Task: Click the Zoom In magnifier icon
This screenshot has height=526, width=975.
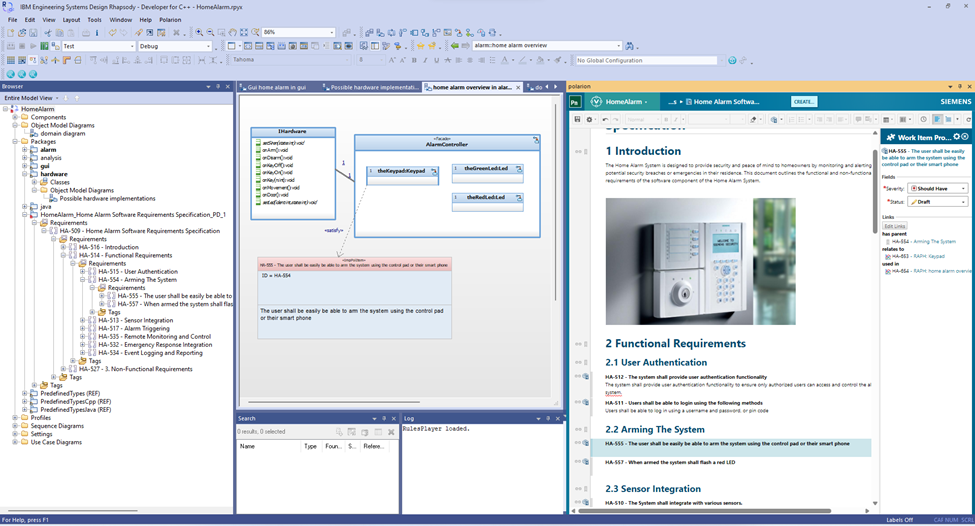Action: pos(199,32)
